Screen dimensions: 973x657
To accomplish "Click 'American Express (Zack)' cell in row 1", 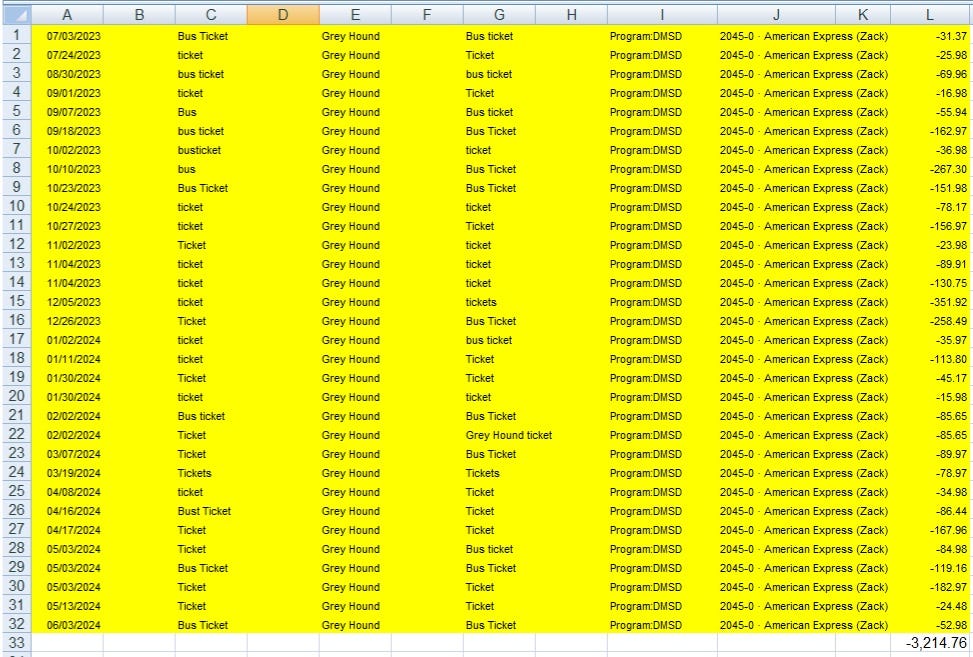I will tap(804, 36).
